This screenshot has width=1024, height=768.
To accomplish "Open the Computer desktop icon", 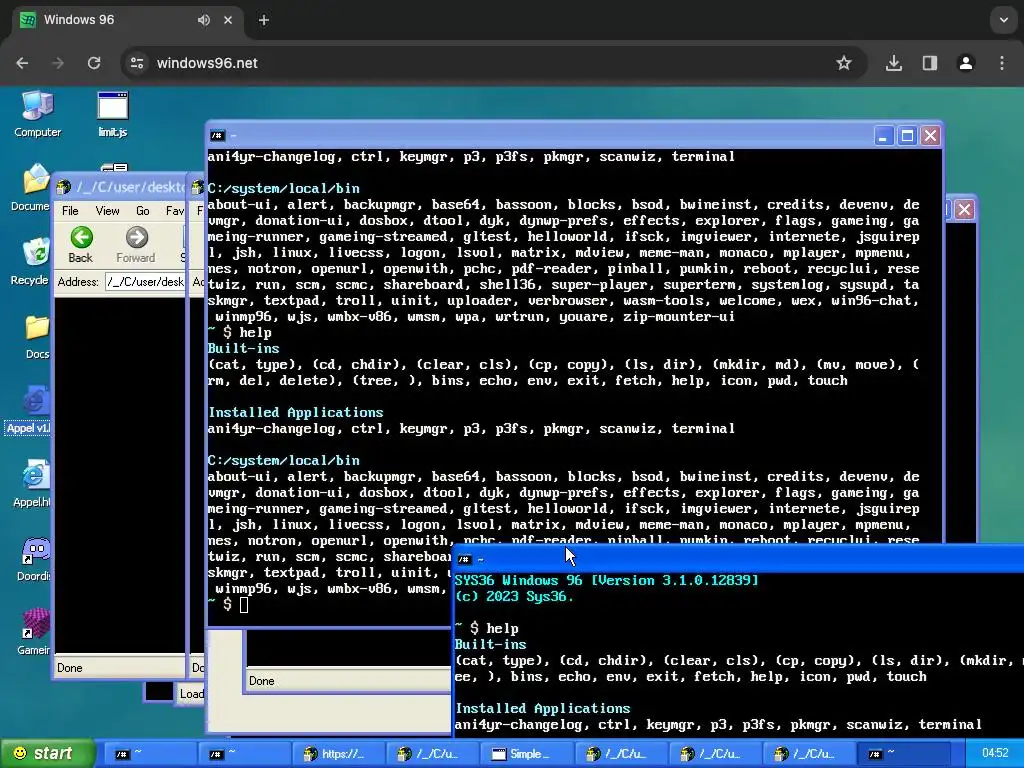I will [x=37, y=114].
